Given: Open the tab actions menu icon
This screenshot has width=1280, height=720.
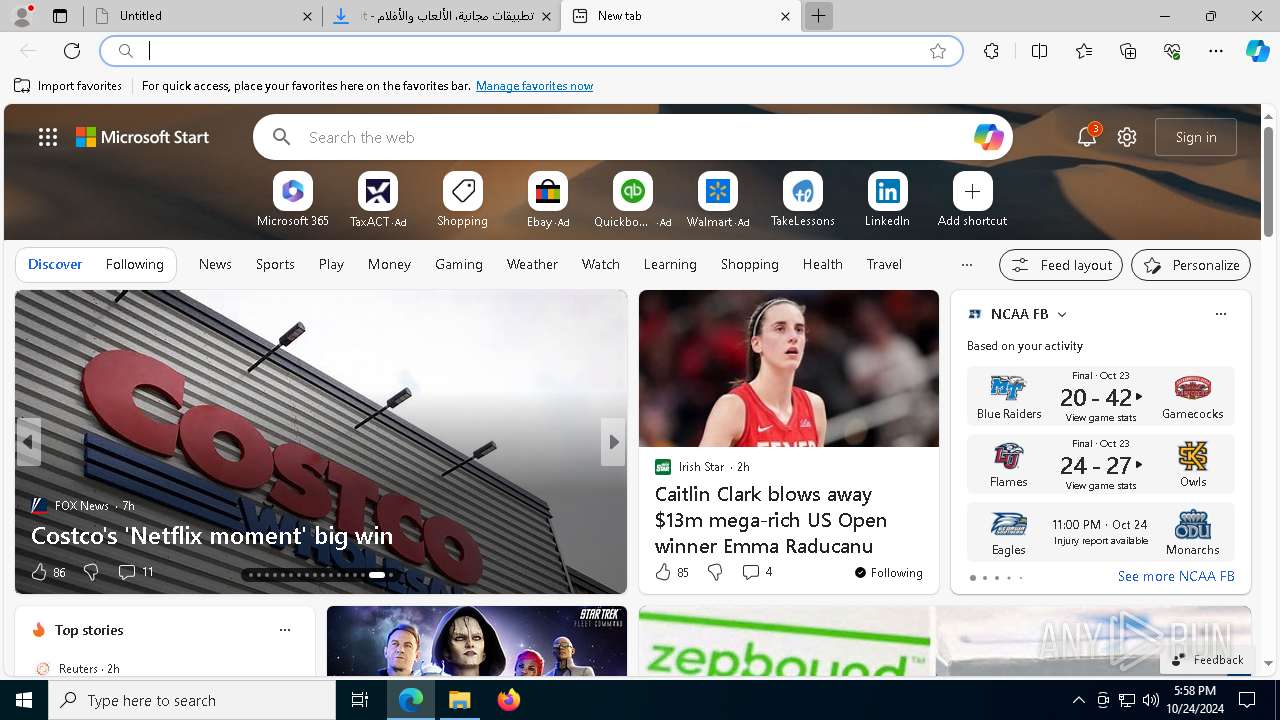Looking at the screenshot, I should (x=60, y=16).
